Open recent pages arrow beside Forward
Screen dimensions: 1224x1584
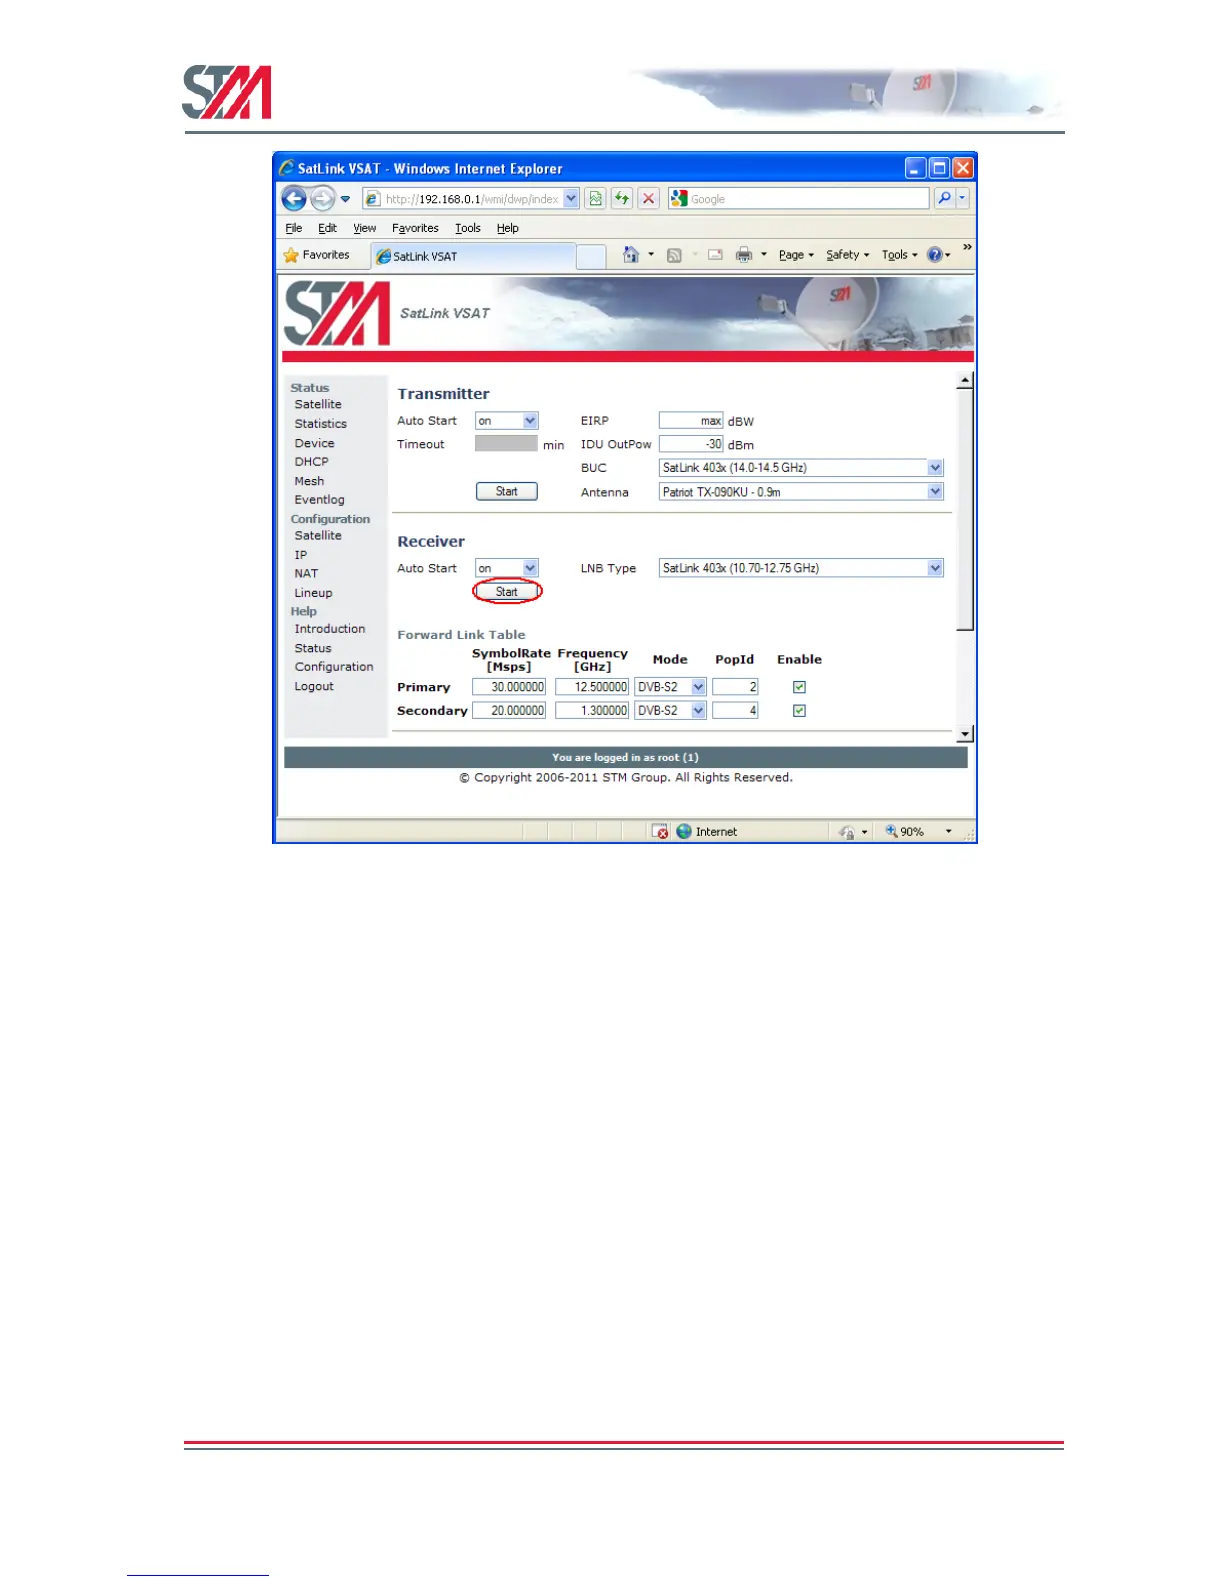[x=346, y=199]
